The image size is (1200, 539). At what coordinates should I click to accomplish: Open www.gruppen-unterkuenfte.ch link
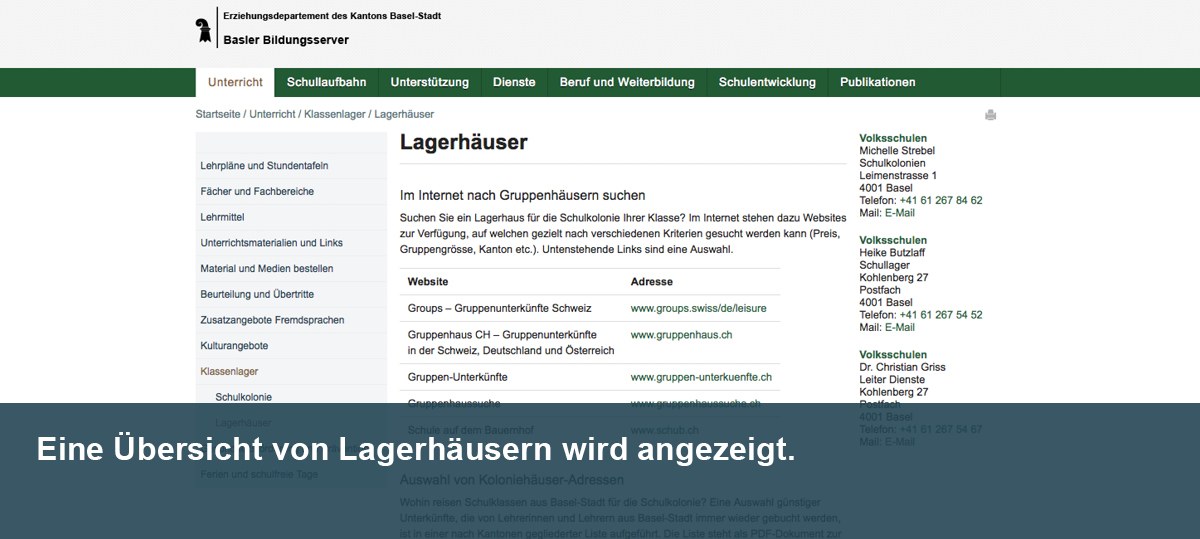[701, 377]
